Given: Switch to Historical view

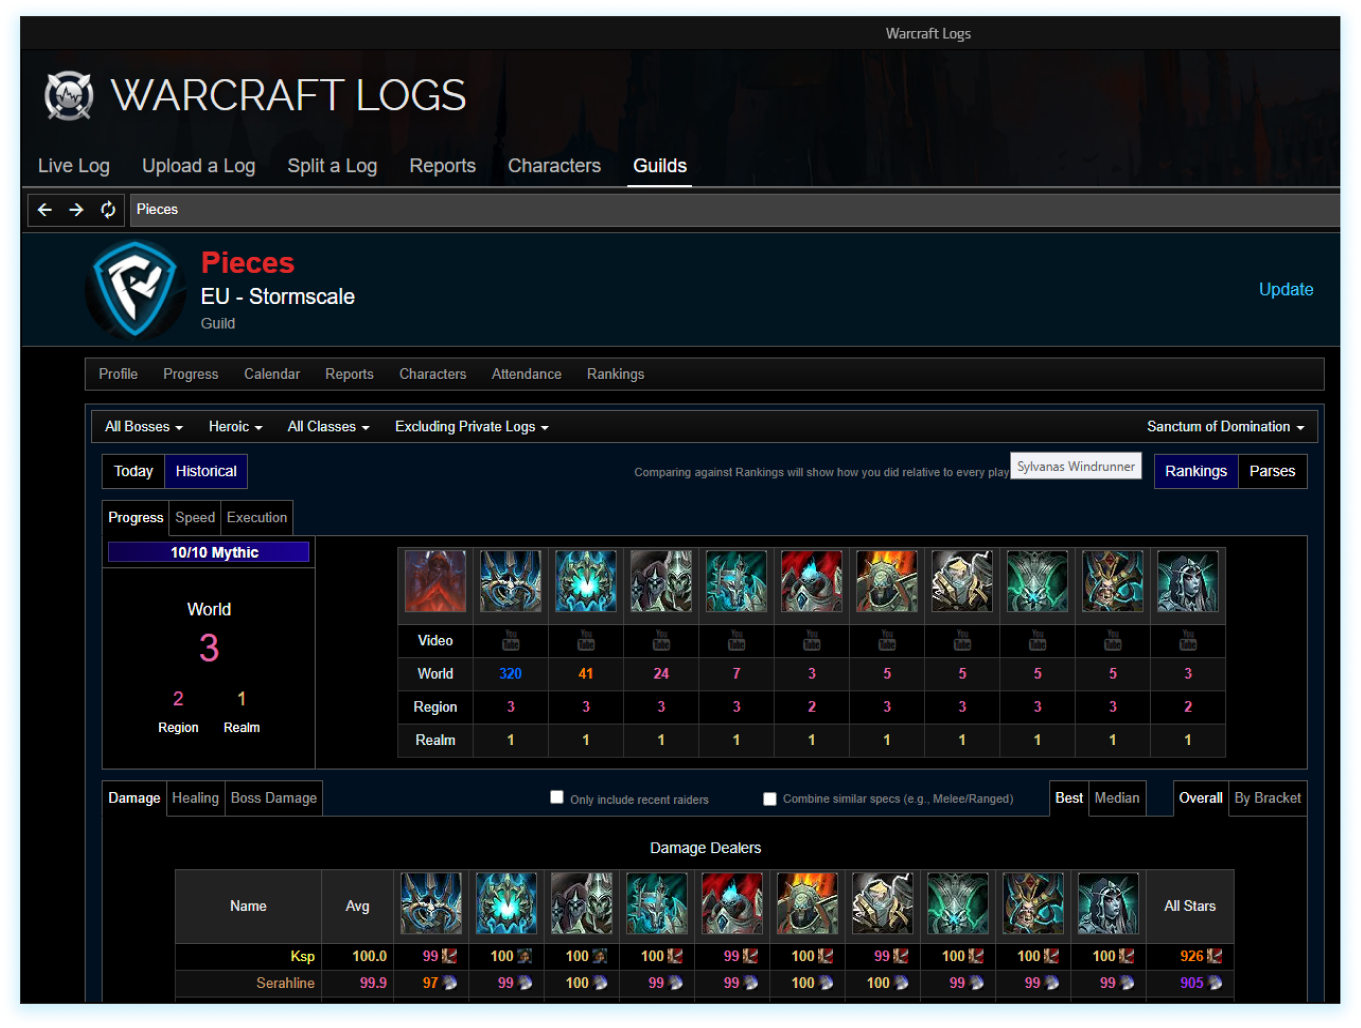Looking at the screenshot, I should (206, 471).
